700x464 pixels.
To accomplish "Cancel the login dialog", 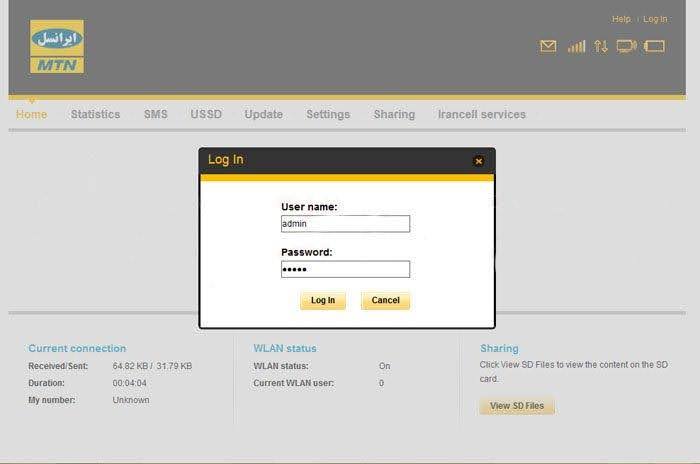I will pos(385,301).
